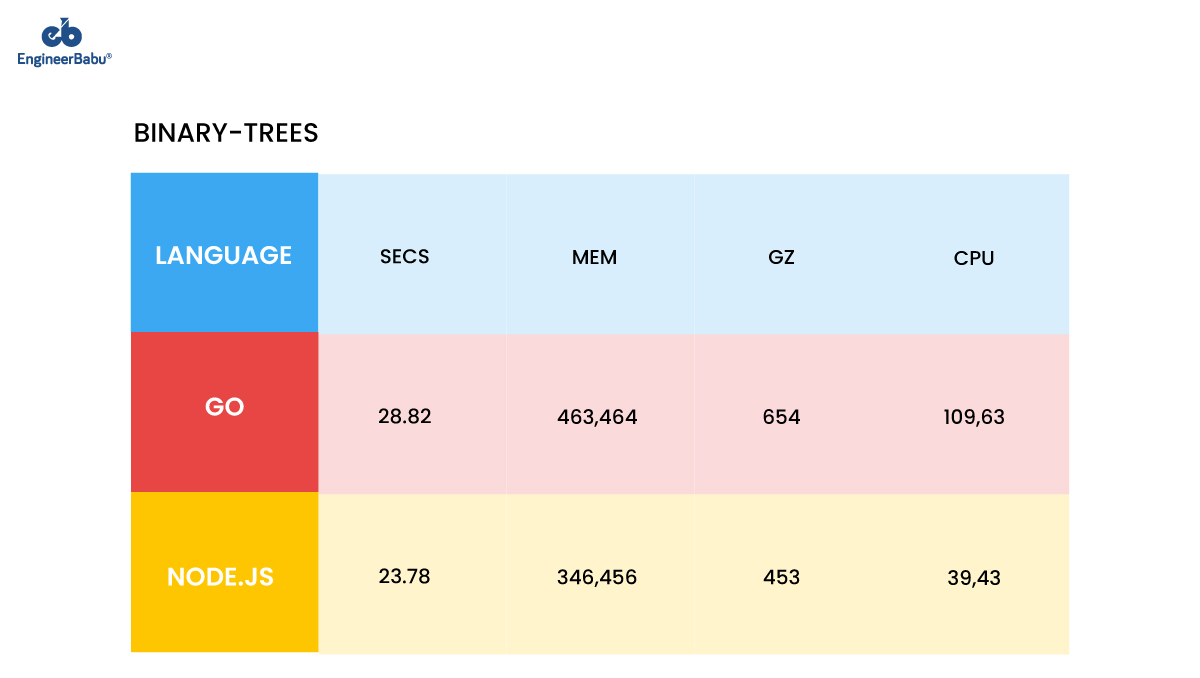Screen dimensions: 1200x678
Task: Click the EngineerBabu logo icon
Action: pyautogui.click(x=65, y=32)
